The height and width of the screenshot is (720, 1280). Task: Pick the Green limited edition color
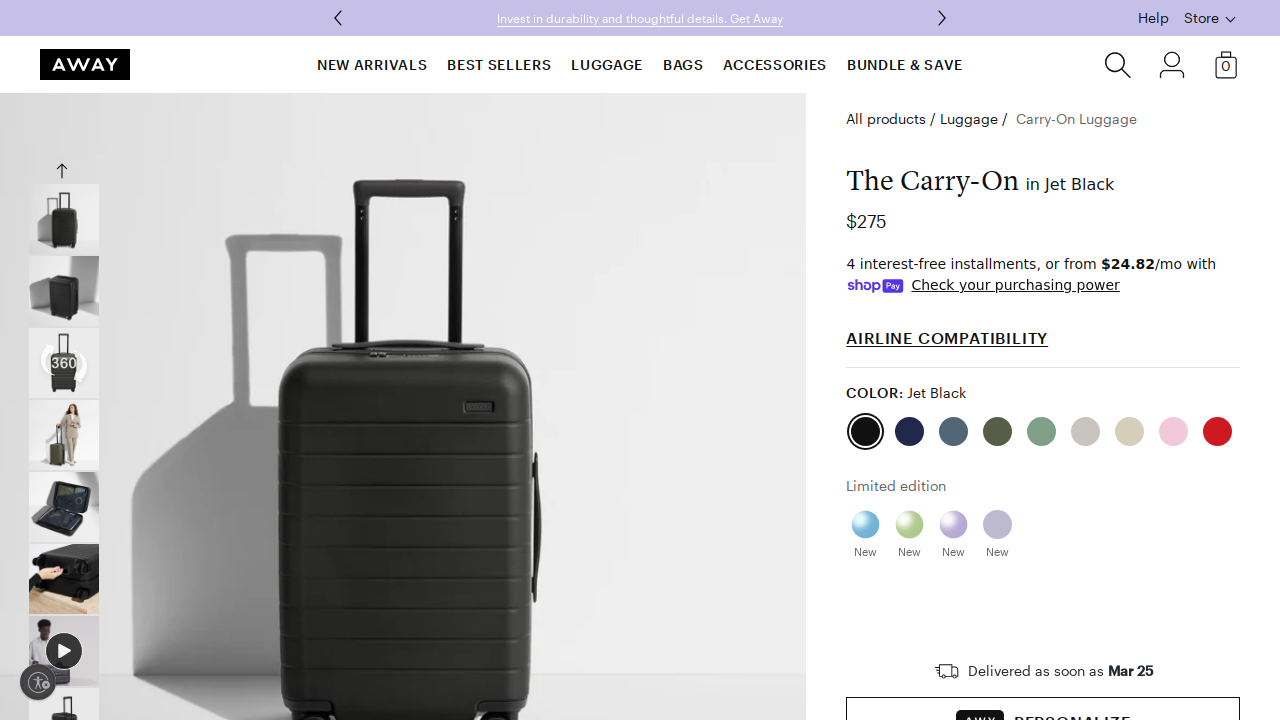click(909, 524)
